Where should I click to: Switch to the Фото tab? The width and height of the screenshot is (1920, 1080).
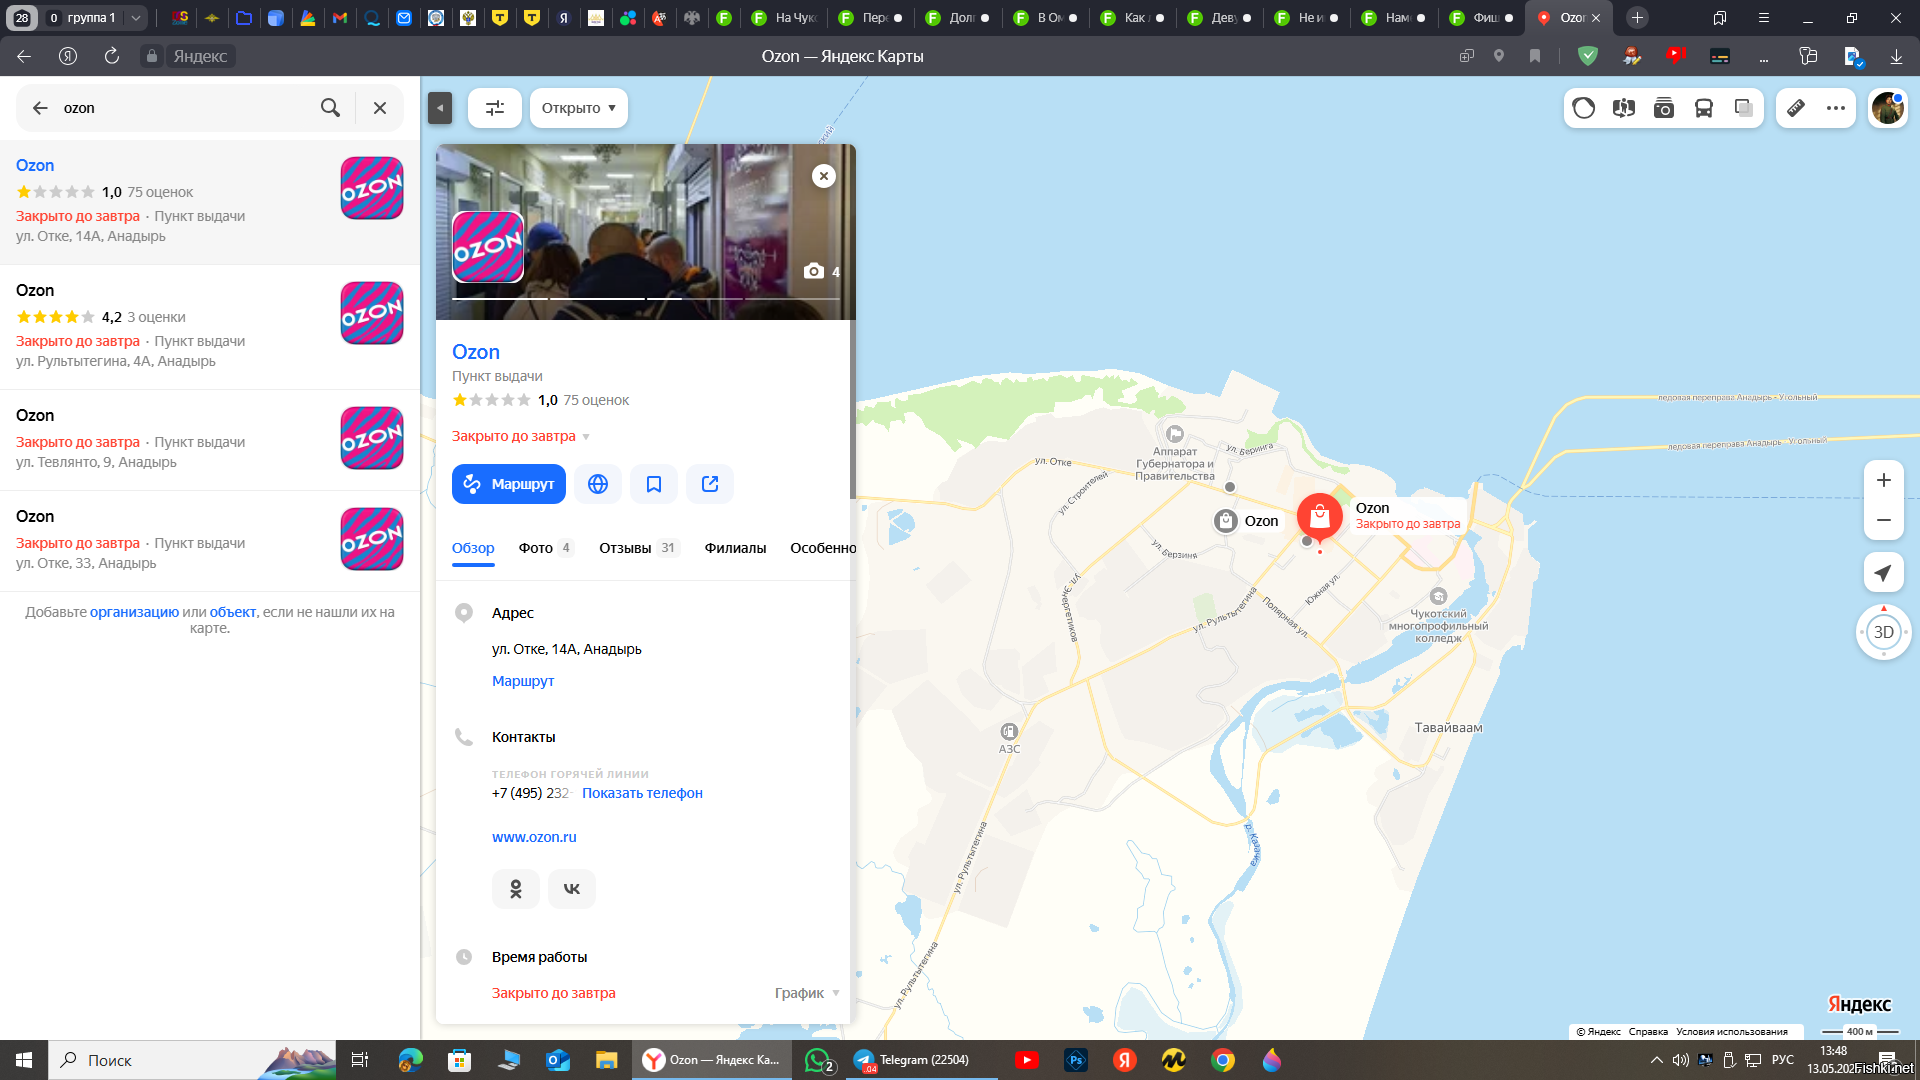pos(545,548)
